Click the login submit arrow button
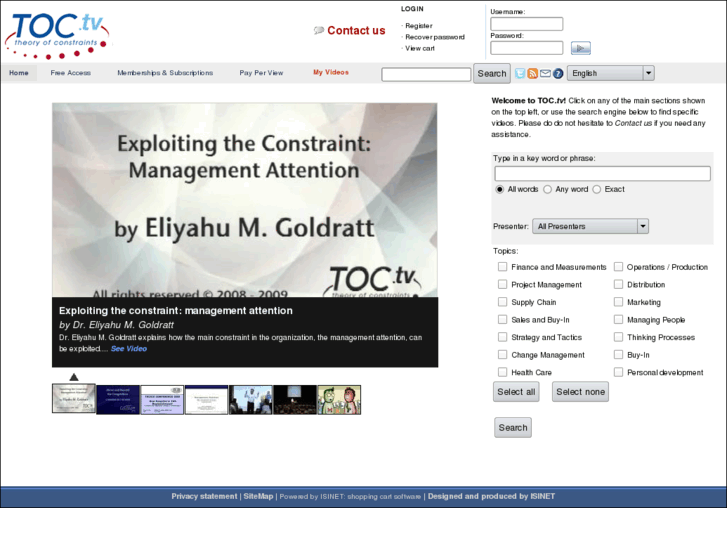This screenshot has height=545, width=727. coord(580,48)
